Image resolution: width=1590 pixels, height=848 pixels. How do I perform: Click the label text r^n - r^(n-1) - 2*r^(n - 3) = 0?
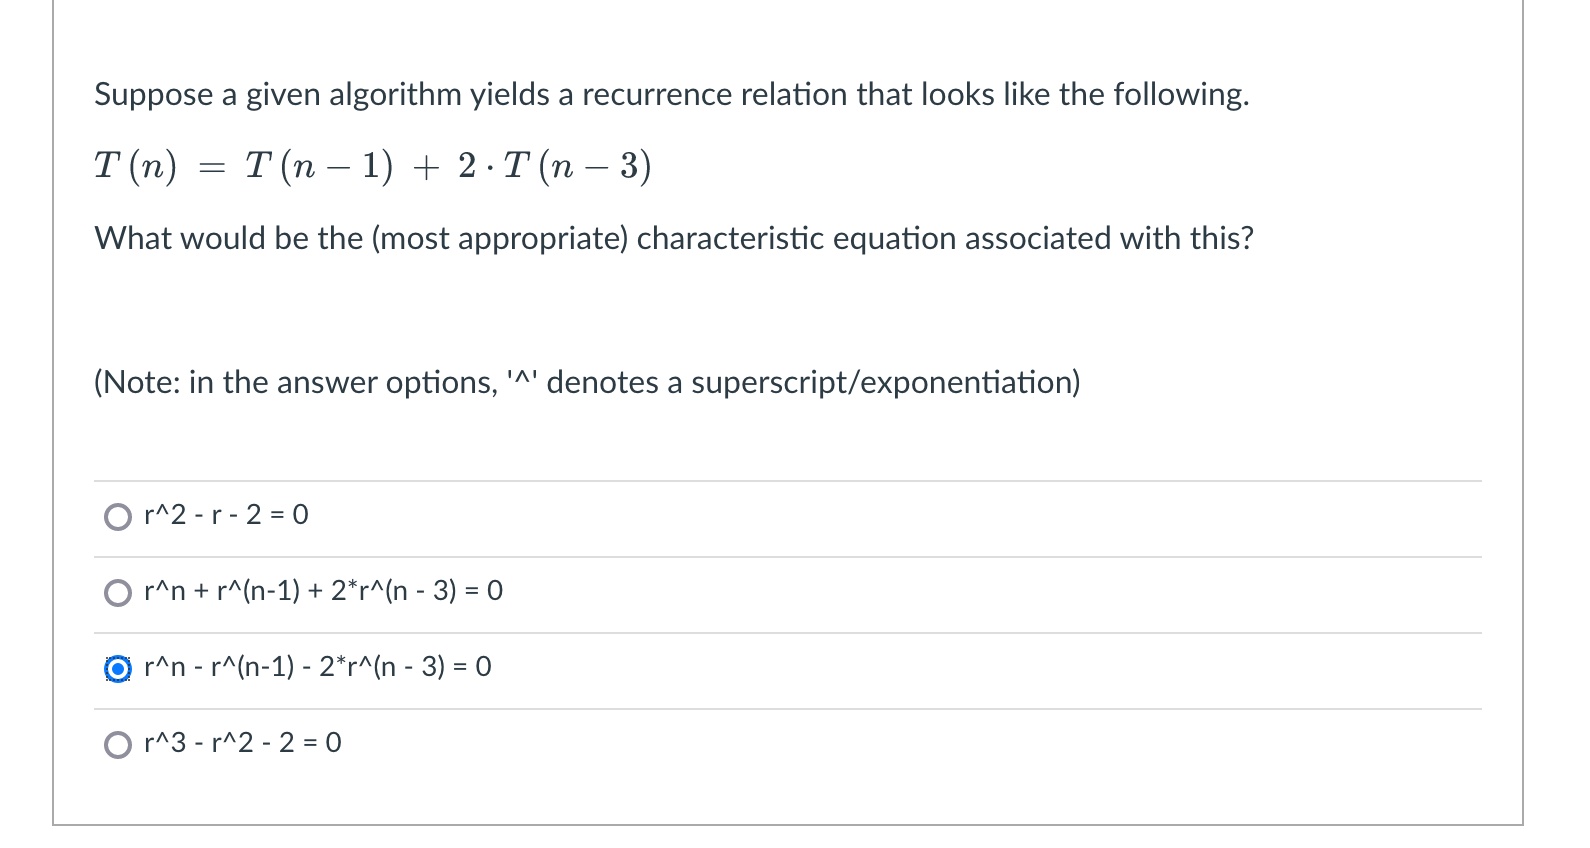[x=318, y=667]
